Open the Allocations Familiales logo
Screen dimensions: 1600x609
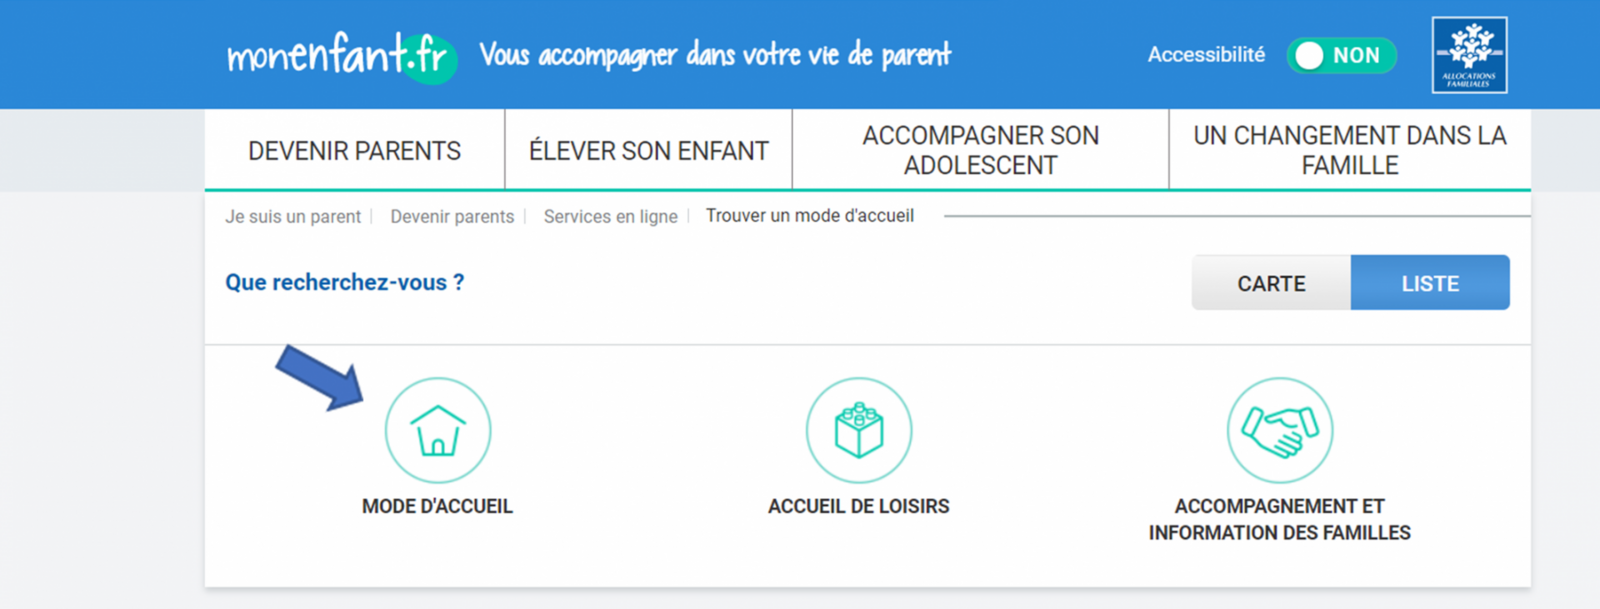1469,55
